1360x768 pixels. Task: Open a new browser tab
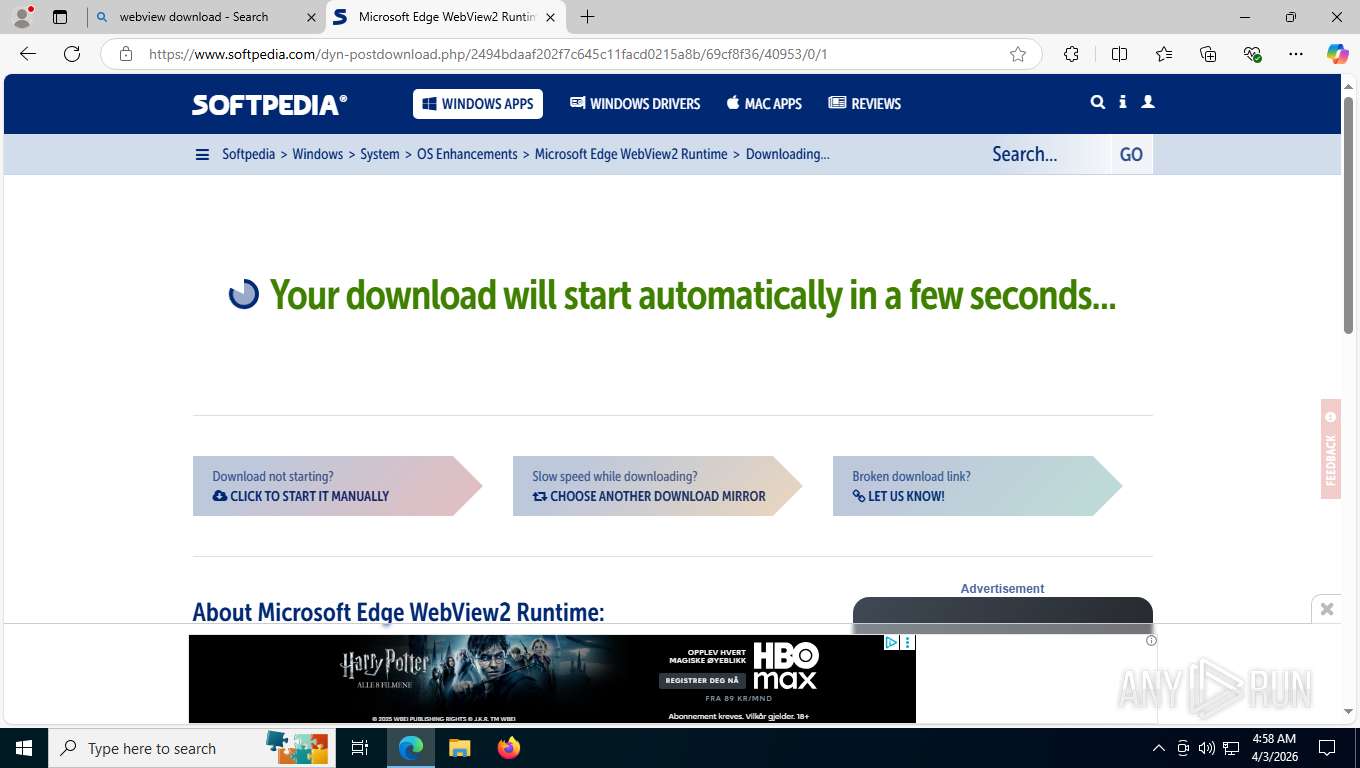click(587, 17)
